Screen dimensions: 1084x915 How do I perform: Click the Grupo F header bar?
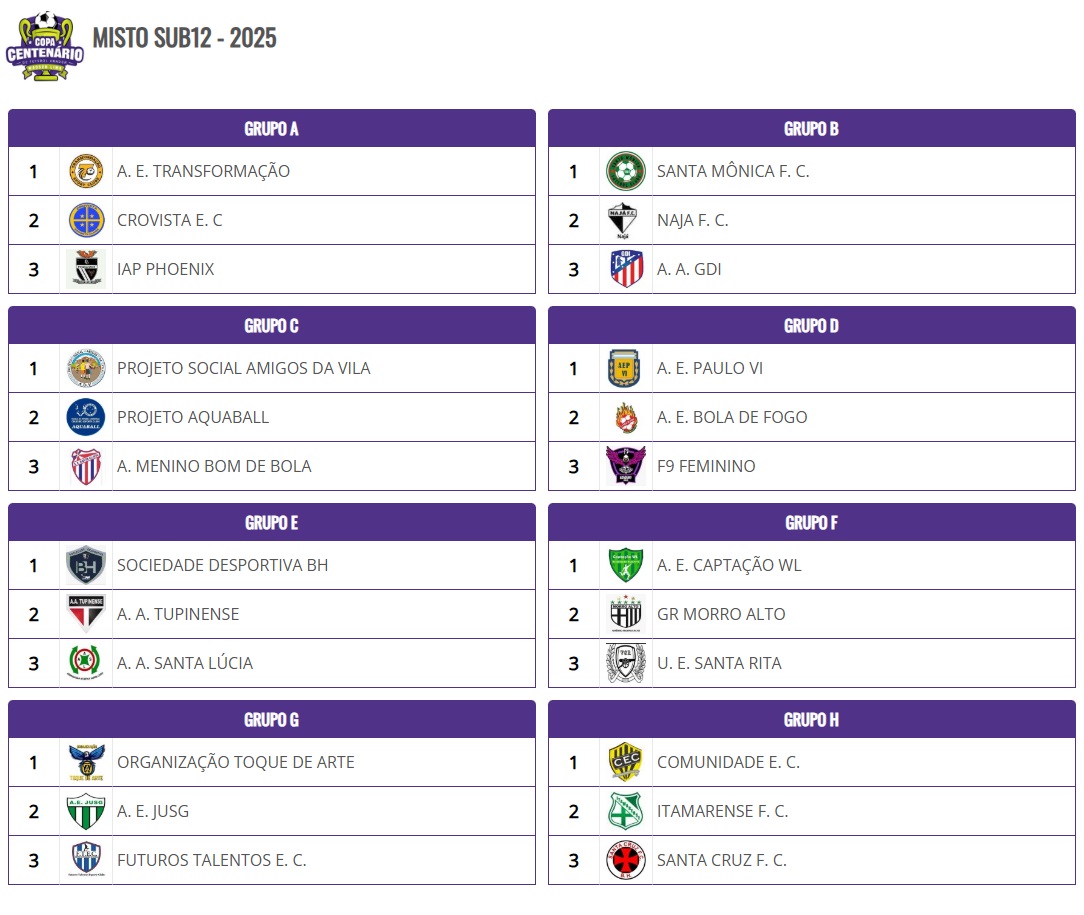(812, 522)
